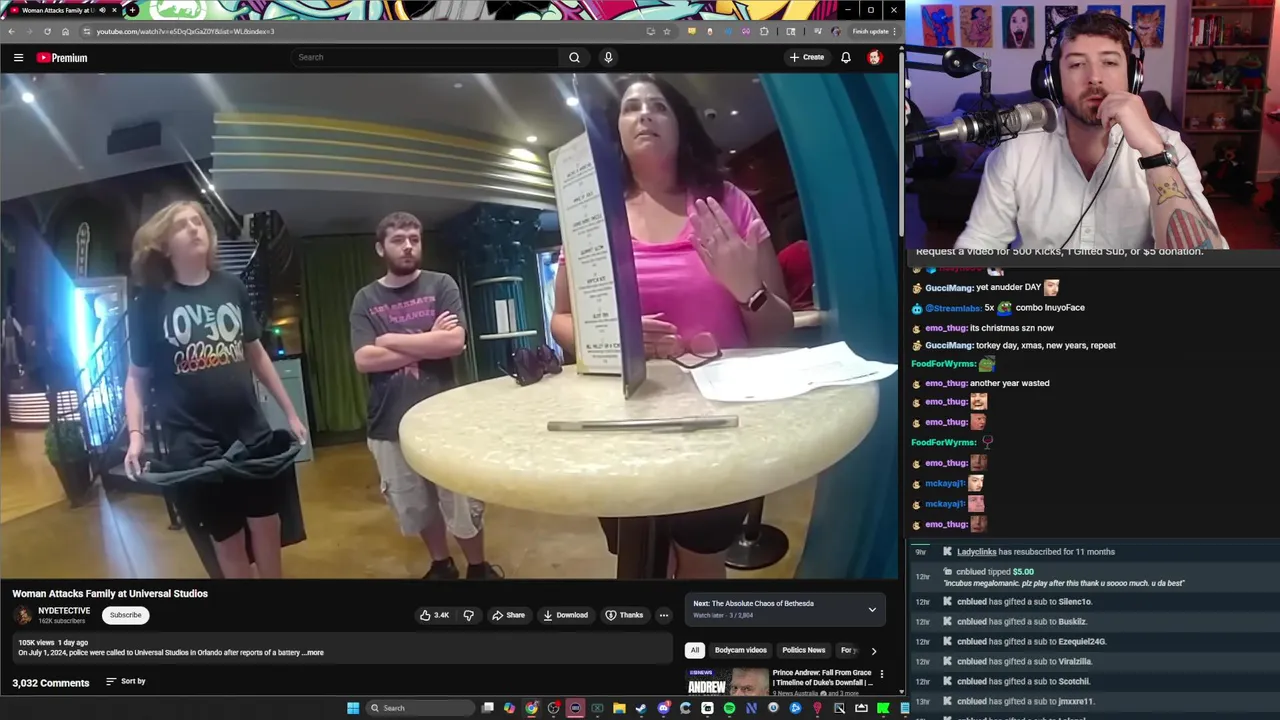Open the Prince Andrew video thumbnail
Image resolution: width=1280 pixels, height=720 pixels.
coord(726,681)
